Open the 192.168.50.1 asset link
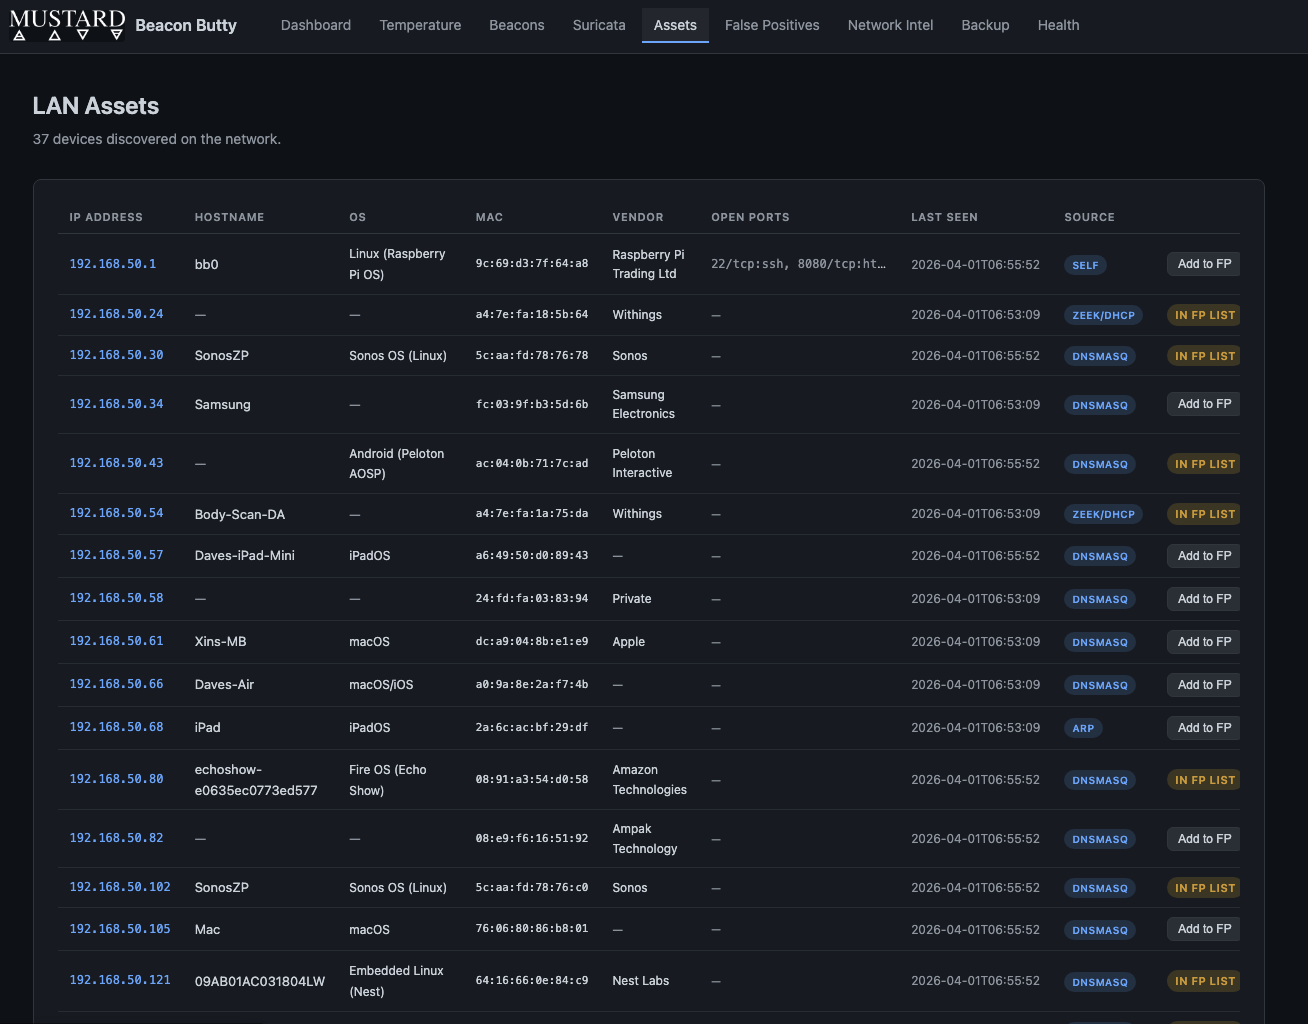The height and width of the screenshot is (1024, 1308). (x=111, y=264)
